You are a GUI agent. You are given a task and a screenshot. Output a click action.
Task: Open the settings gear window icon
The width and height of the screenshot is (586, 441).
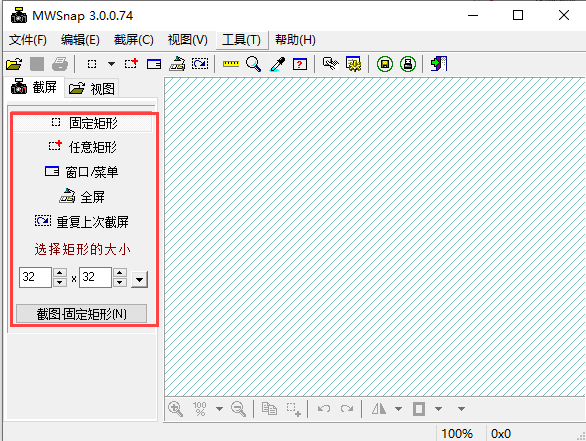click(x=354, y=64)
